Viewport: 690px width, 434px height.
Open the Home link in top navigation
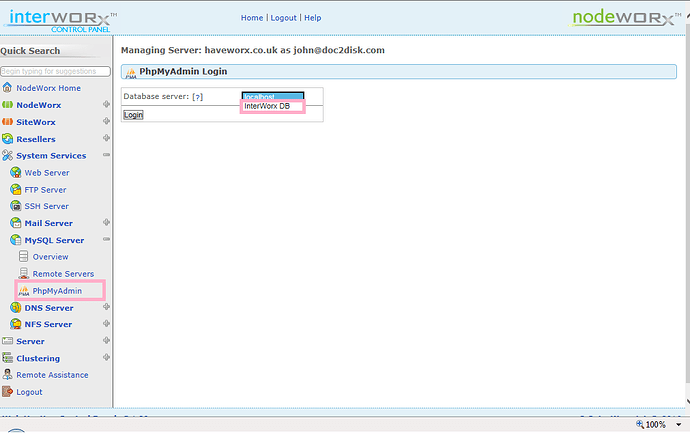pos(252,18)
